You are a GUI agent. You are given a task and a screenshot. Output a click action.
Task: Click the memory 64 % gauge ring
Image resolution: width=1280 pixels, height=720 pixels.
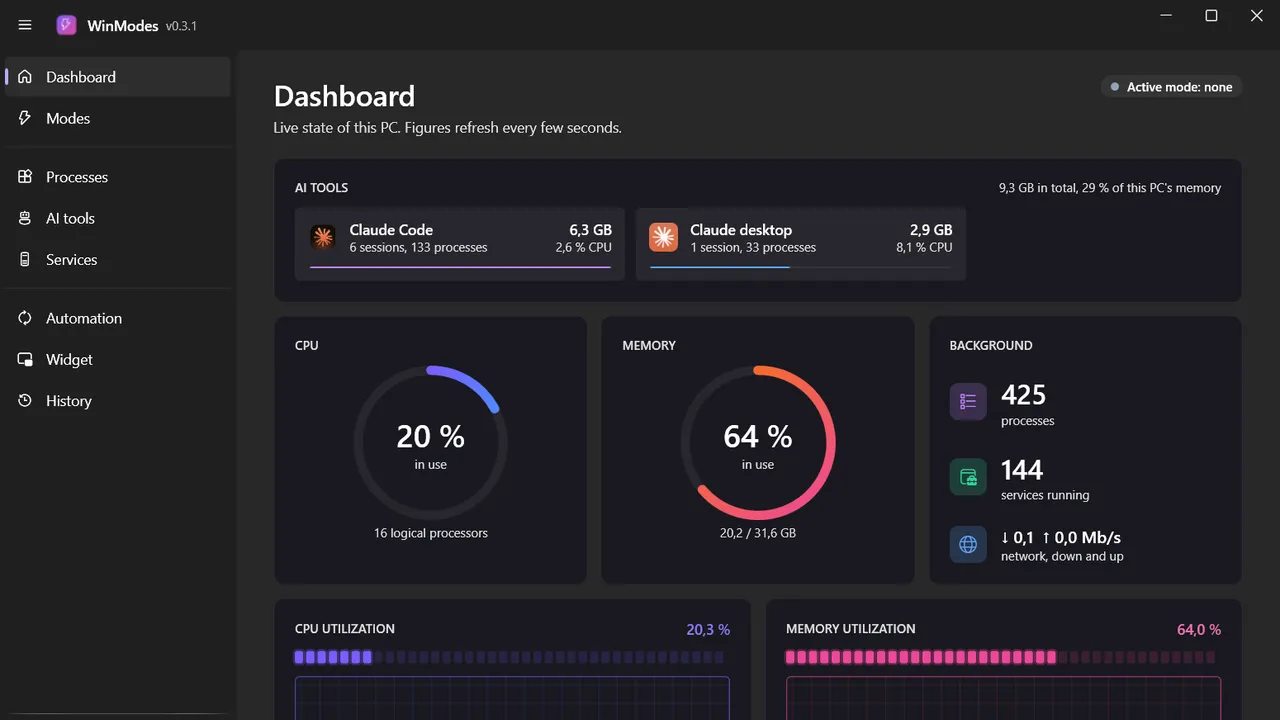[x=758, y=442]
